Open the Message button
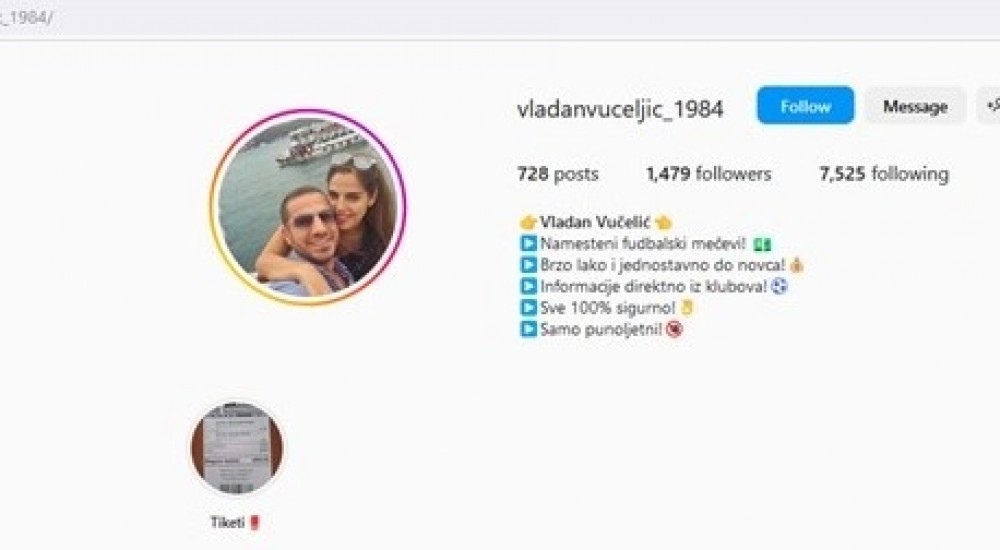Viewport: 1000px width, 550px height. pos(915,106)
